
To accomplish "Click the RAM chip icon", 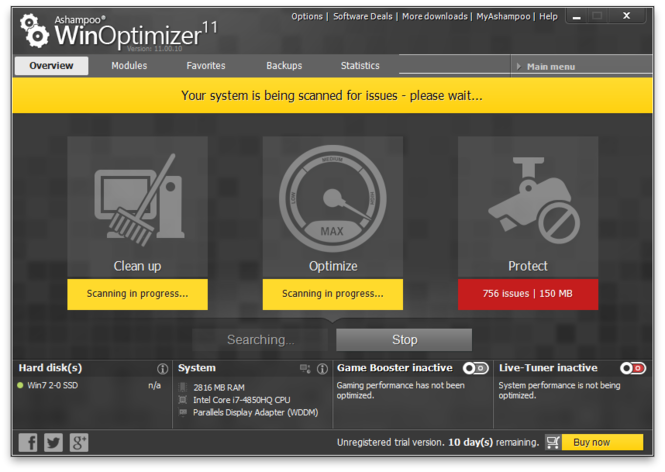I will [183, 387].
